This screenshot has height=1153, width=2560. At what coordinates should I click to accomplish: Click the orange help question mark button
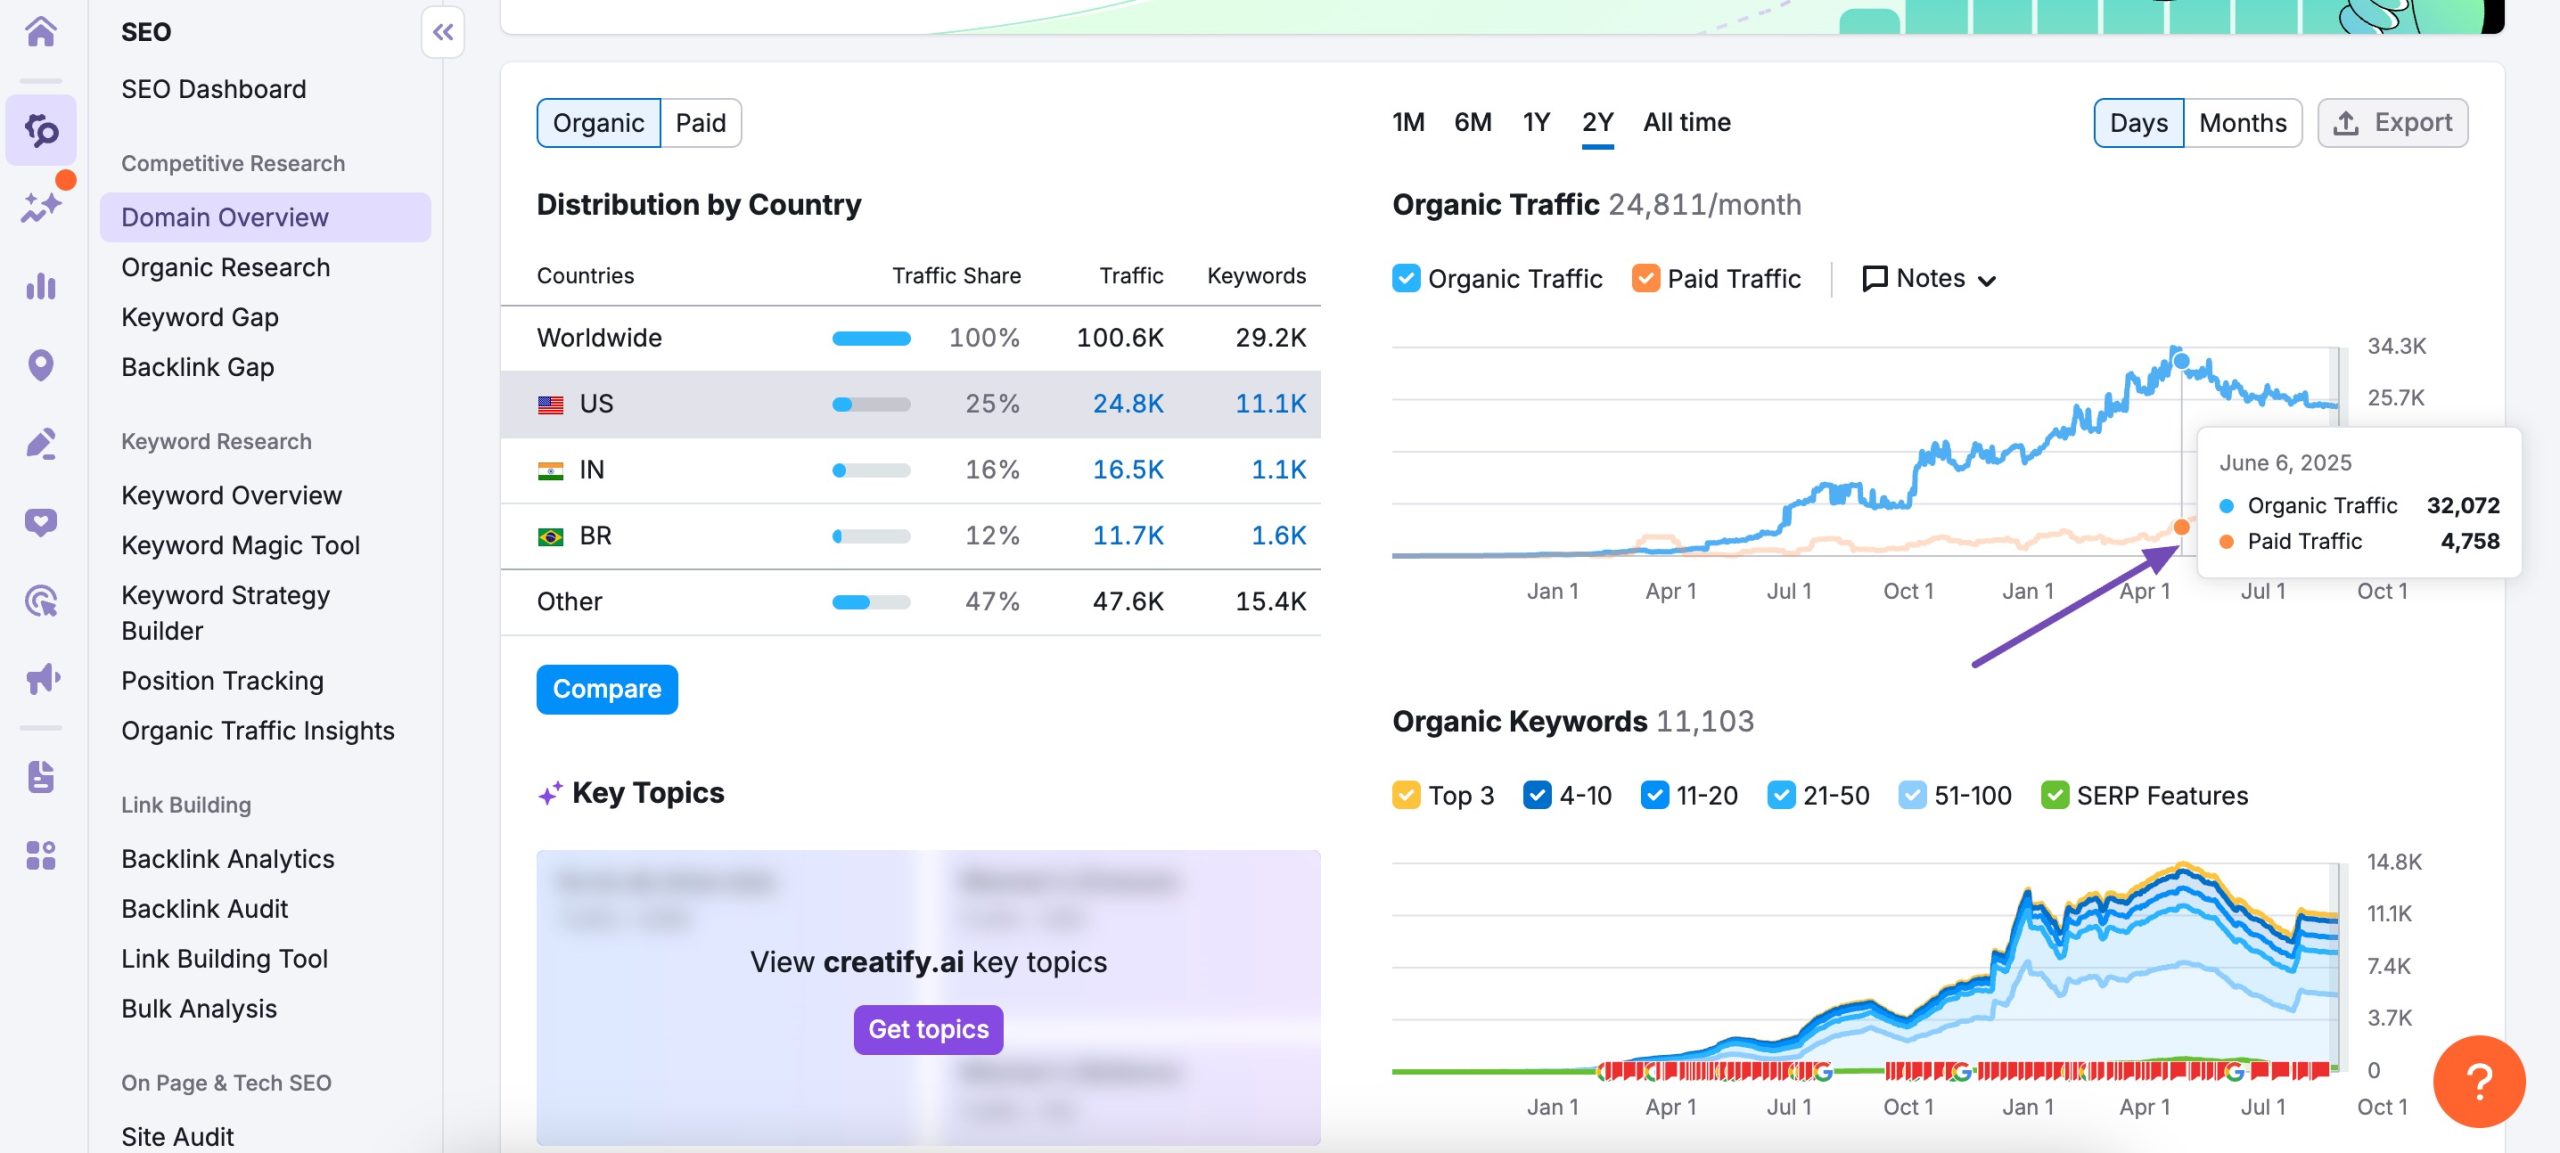2478,1081
